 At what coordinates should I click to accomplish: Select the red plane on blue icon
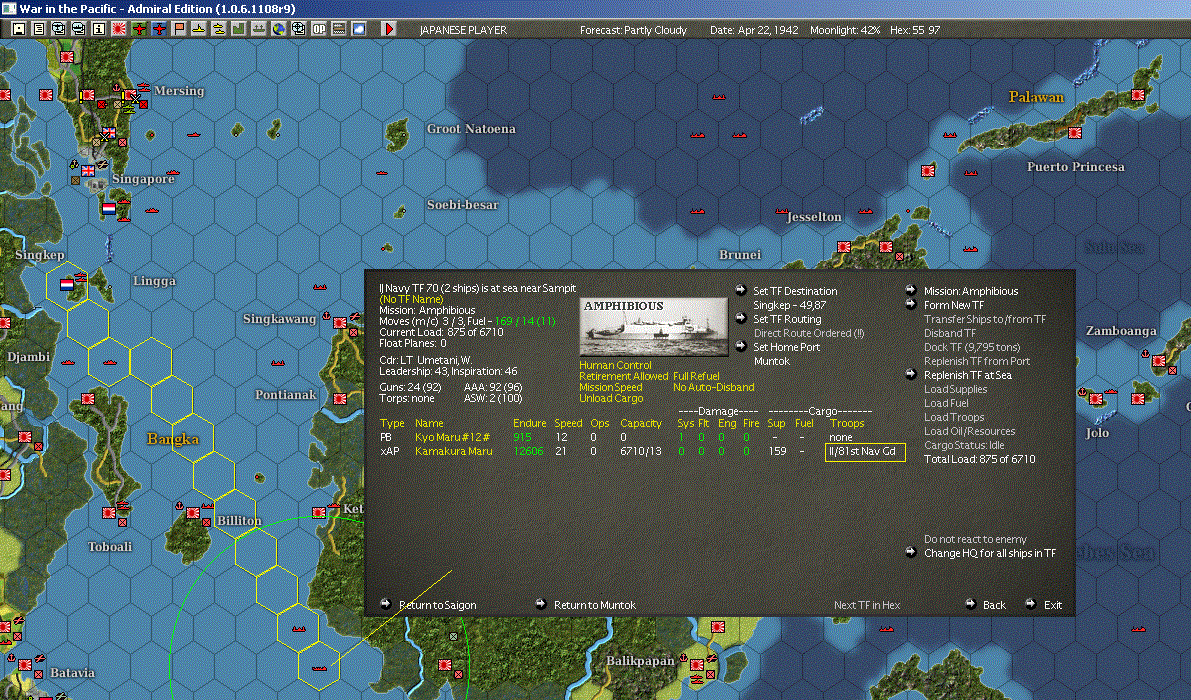(159, 29)
